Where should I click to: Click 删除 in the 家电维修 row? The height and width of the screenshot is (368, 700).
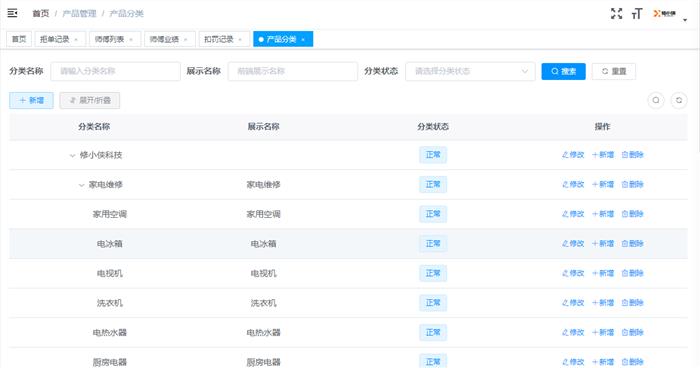(x=633, y=184)
